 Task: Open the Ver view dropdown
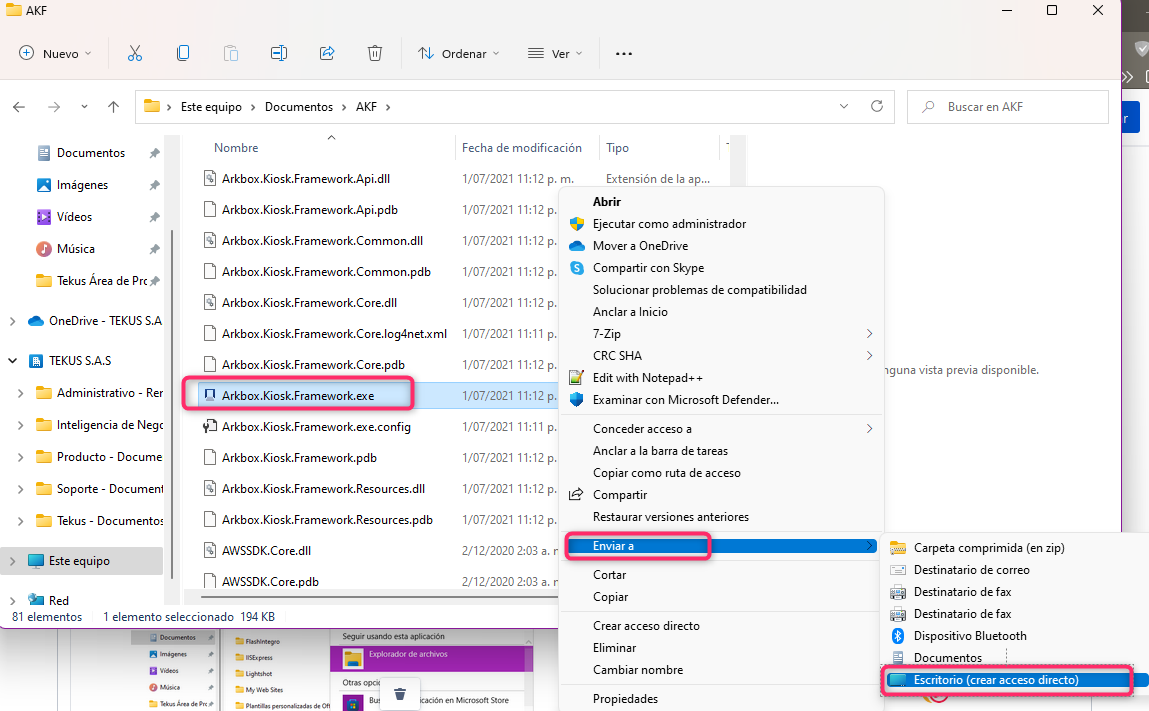(x=553, y=53)
